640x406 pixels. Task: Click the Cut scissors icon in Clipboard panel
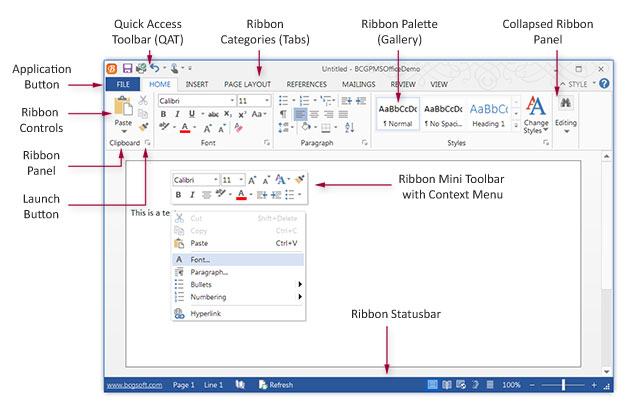click(143, 100)
